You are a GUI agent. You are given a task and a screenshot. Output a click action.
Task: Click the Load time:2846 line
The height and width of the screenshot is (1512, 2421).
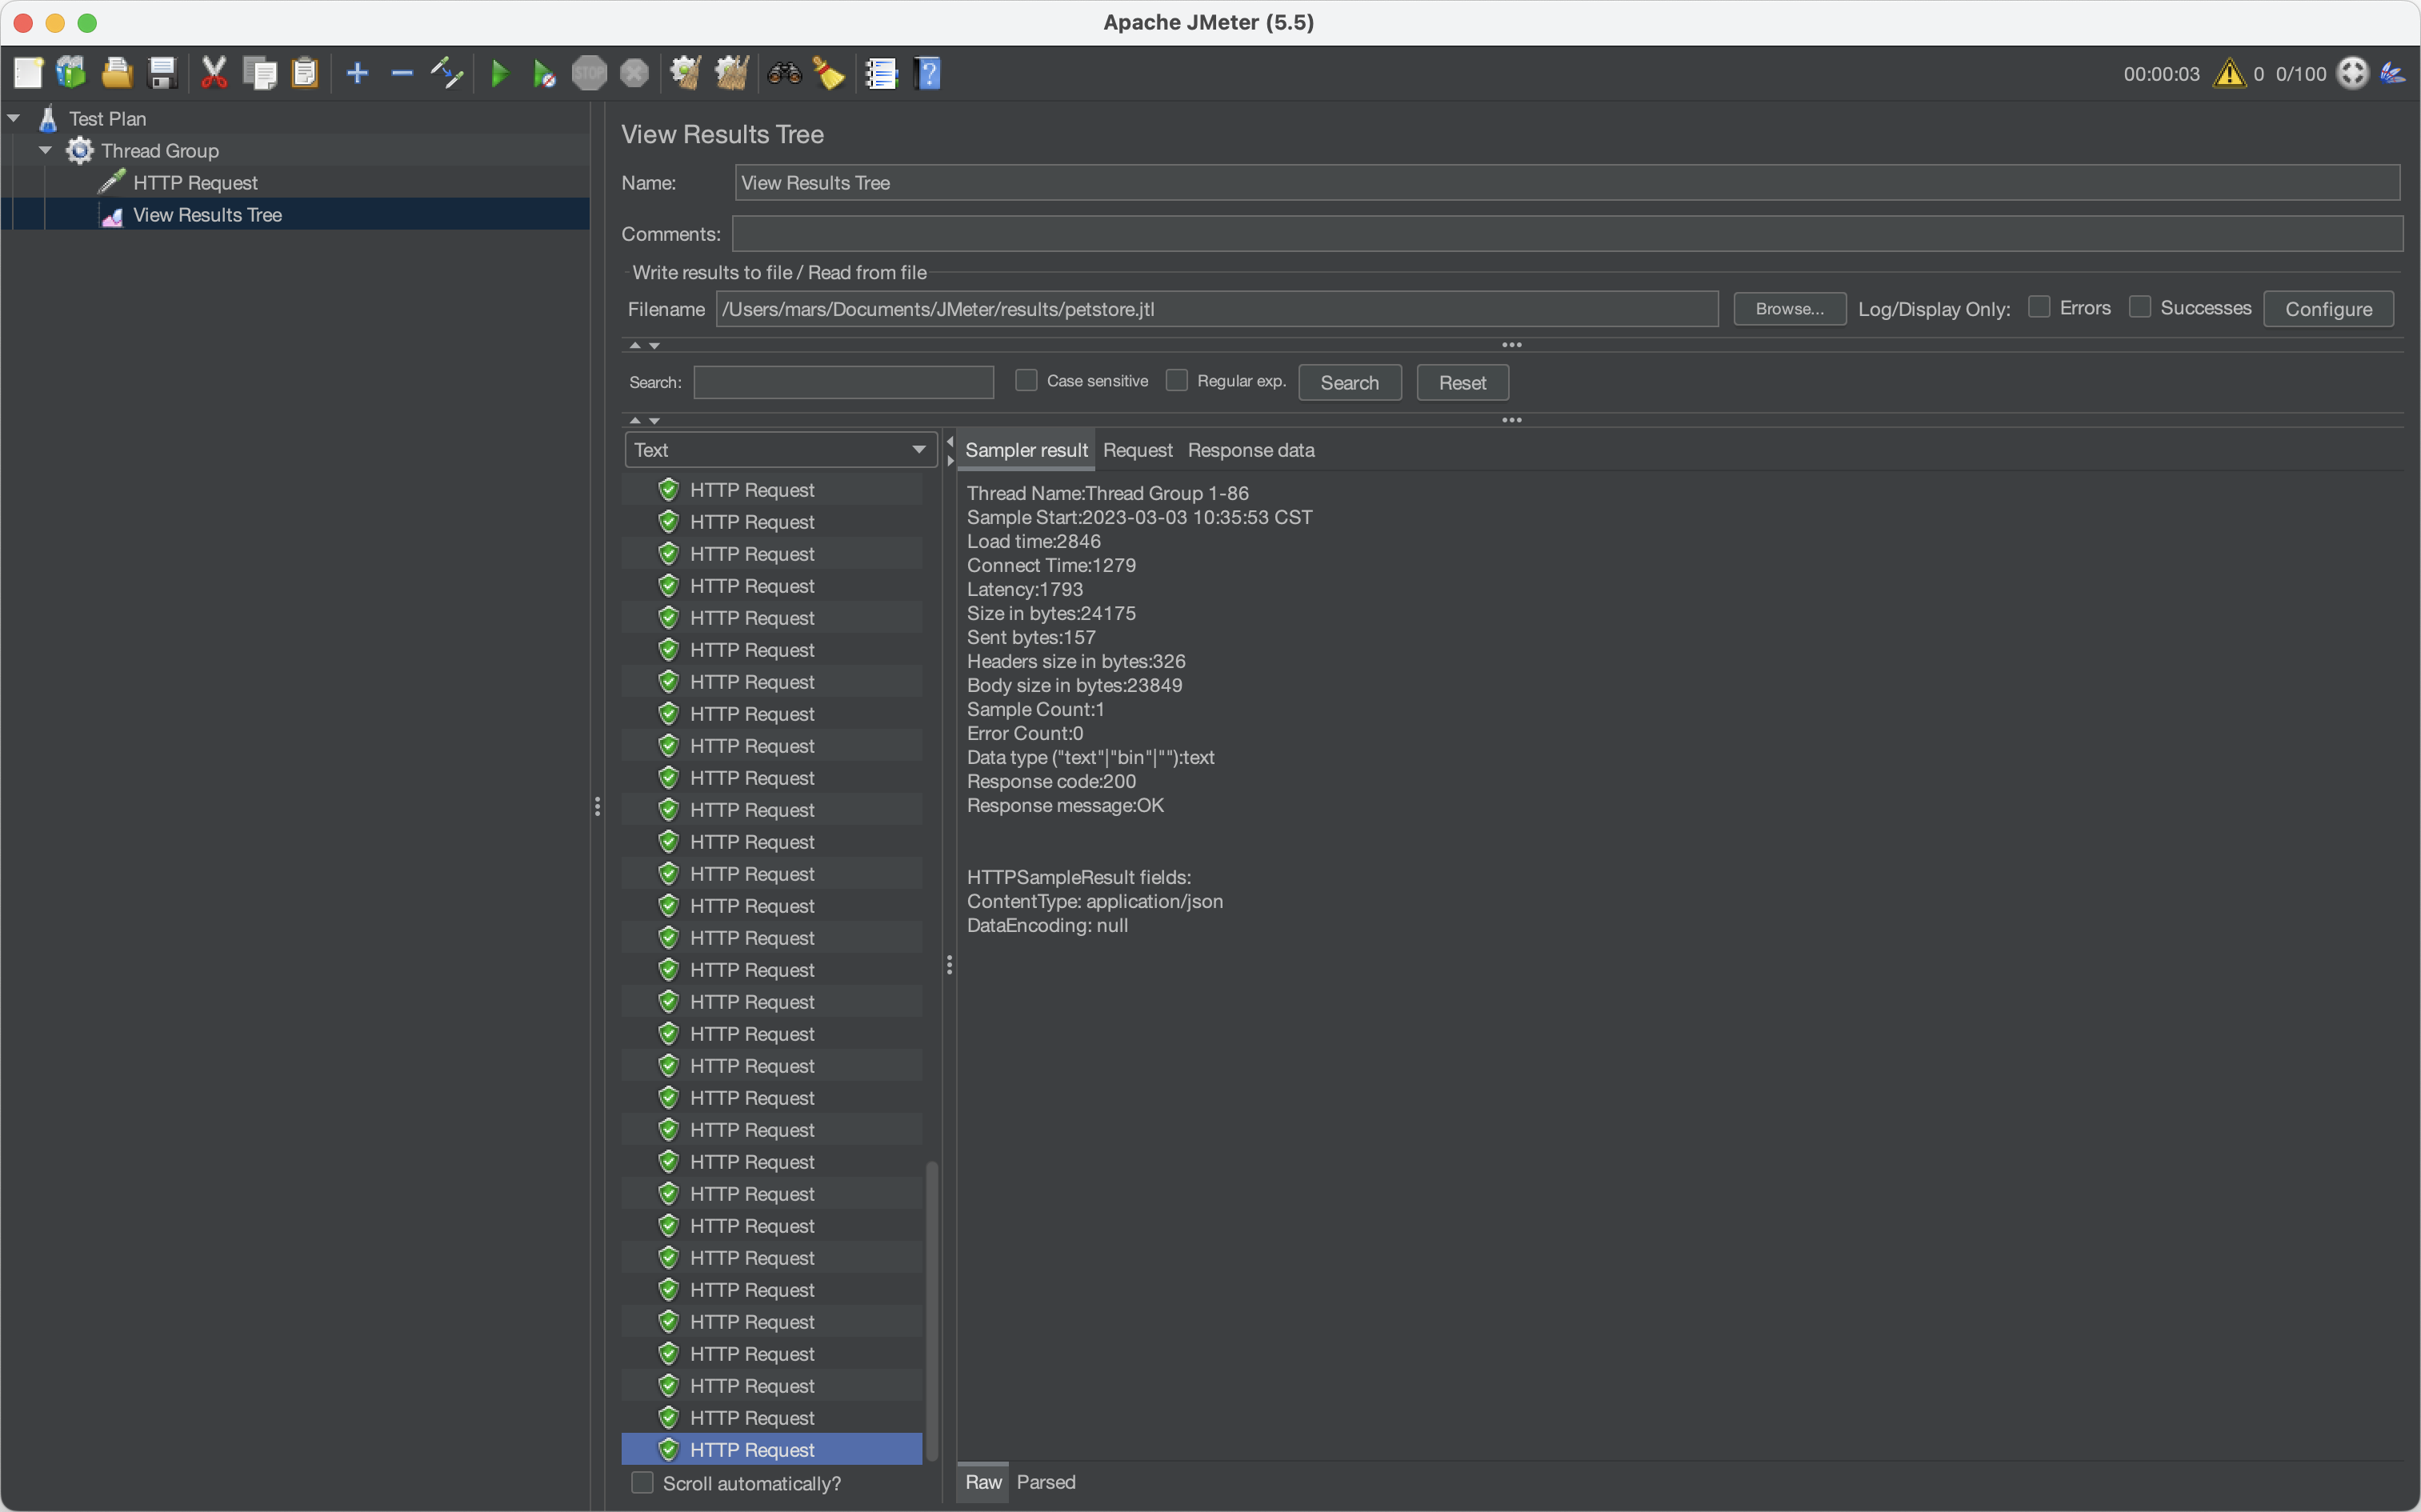(x=1033, y=542)
